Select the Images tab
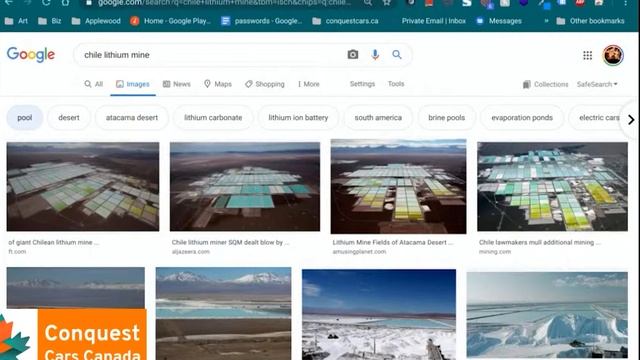640x360 pixels. [133, 84]
